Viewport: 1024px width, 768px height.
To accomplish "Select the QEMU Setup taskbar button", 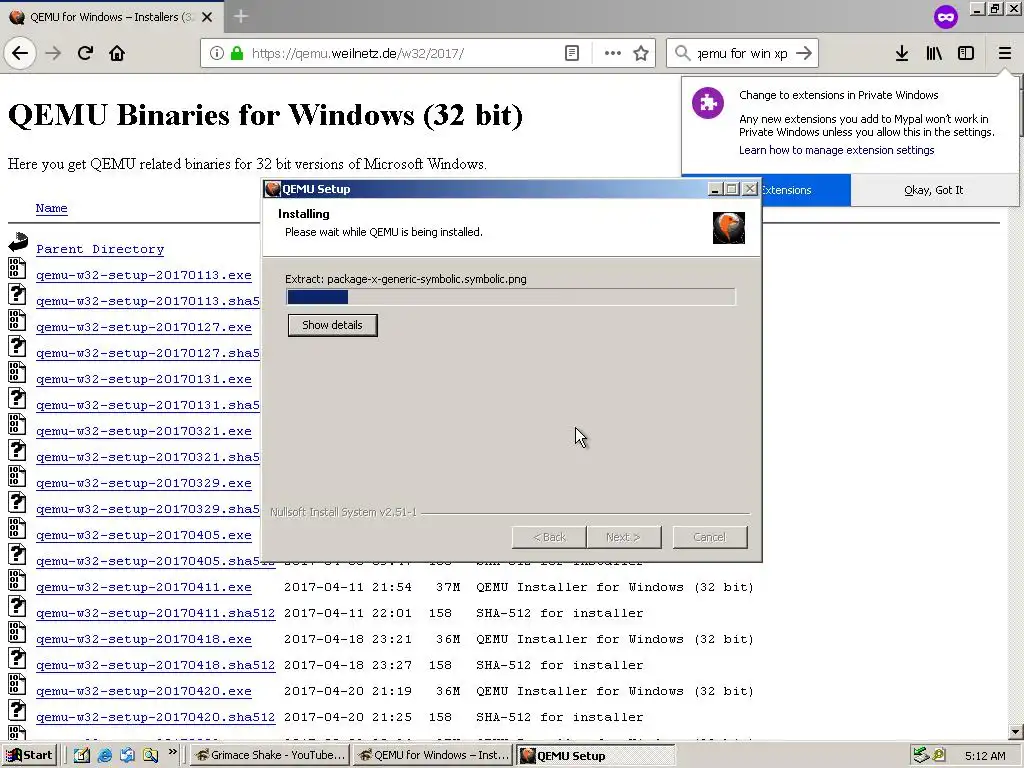I will (x=596, y=756).
